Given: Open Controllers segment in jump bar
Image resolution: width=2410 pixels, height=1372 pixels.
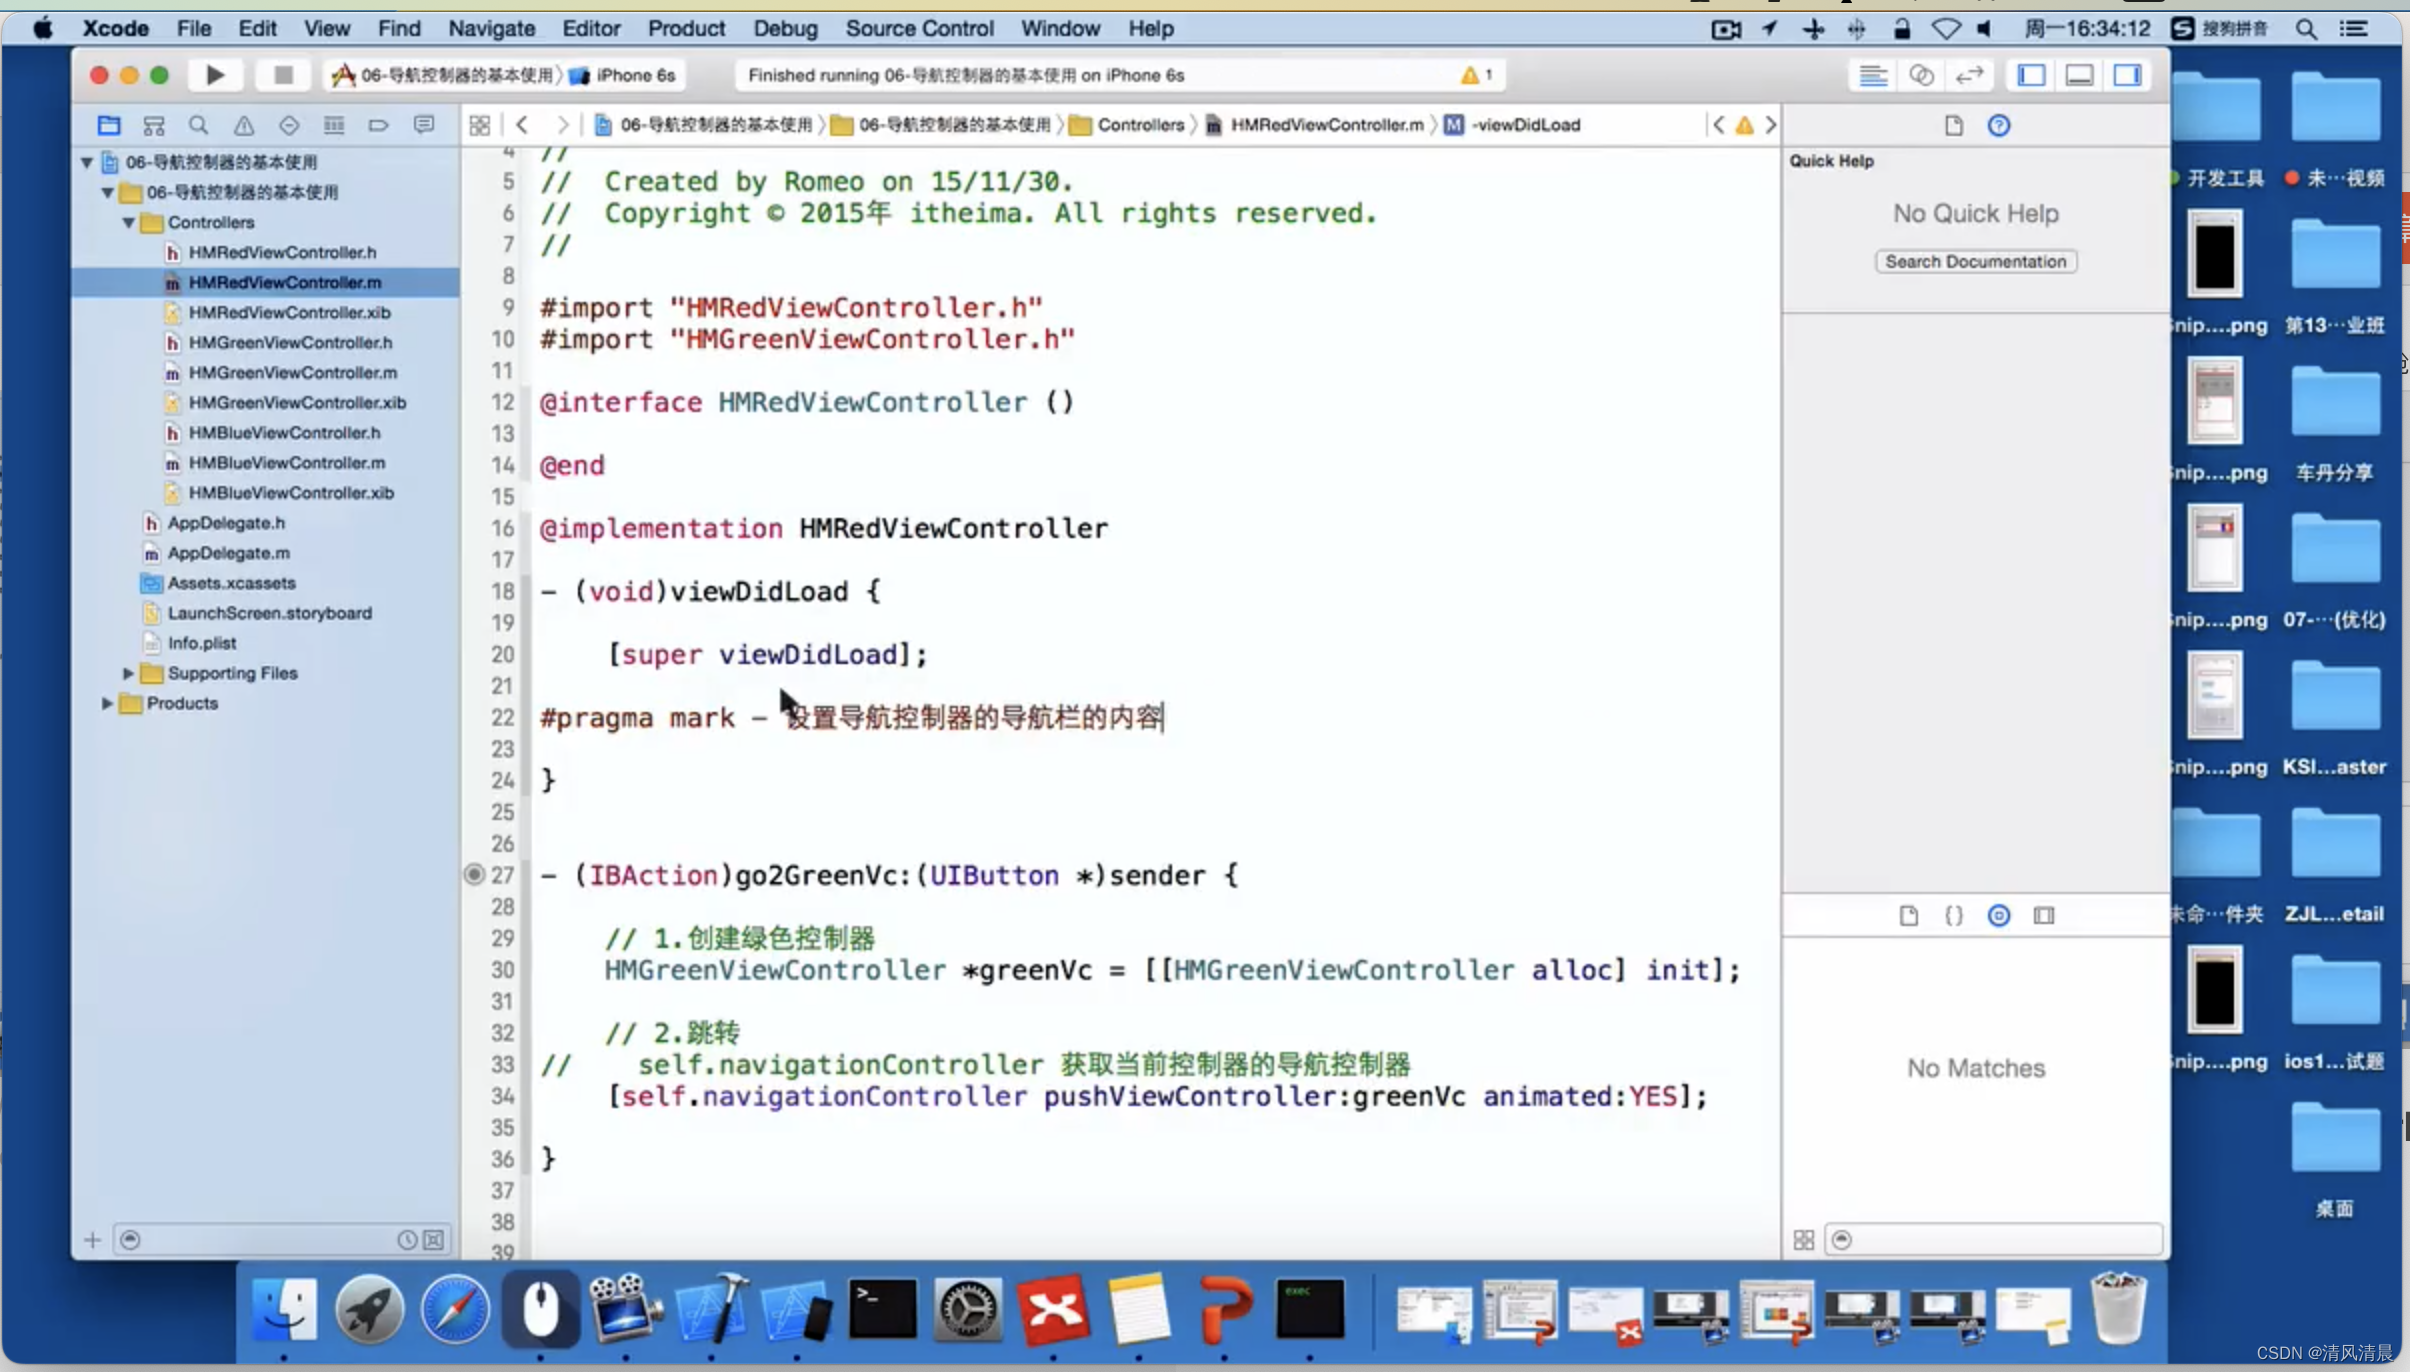Looking at the screenshot, I should (x=1127, y=125).
